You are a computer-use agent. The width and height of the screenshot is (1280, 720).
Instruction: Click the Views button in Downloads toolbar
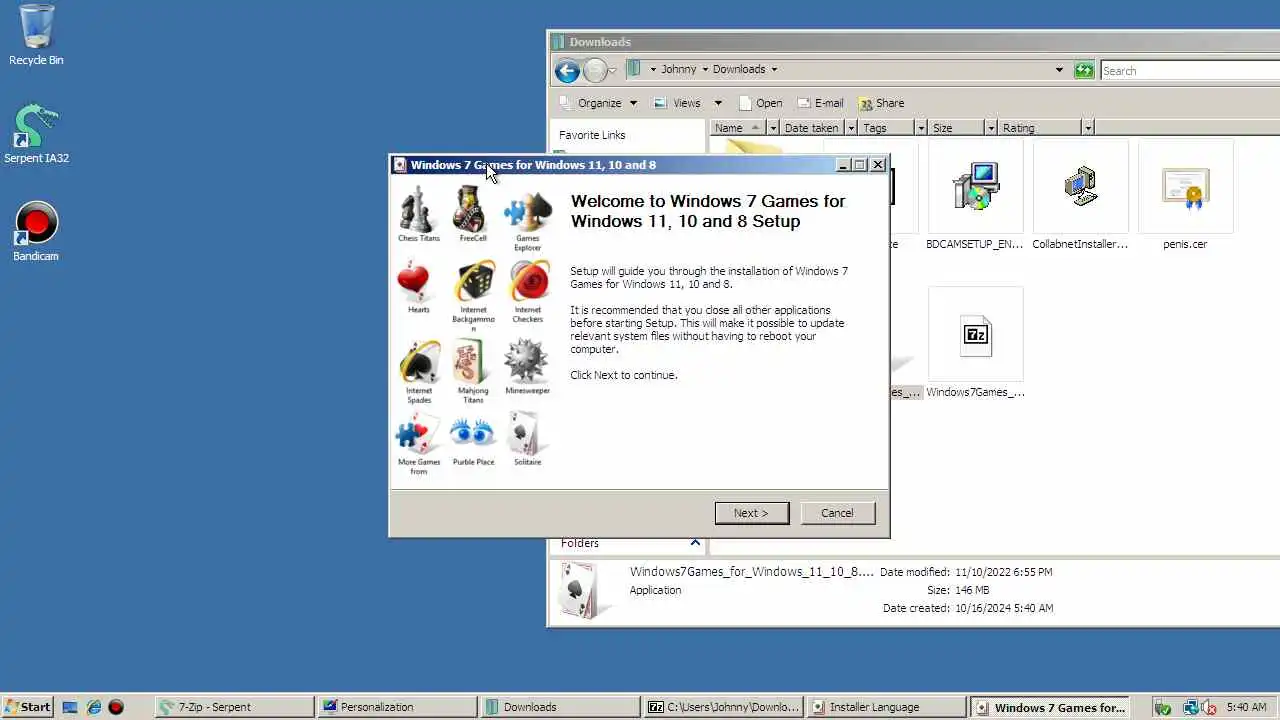click(677, 103)
